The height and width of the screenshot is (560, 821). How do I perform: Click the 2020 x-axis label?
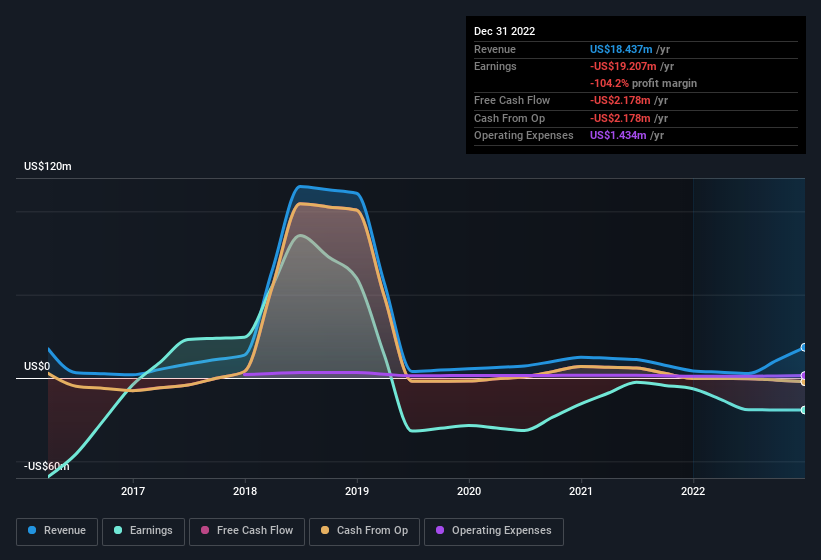point(469,491)
